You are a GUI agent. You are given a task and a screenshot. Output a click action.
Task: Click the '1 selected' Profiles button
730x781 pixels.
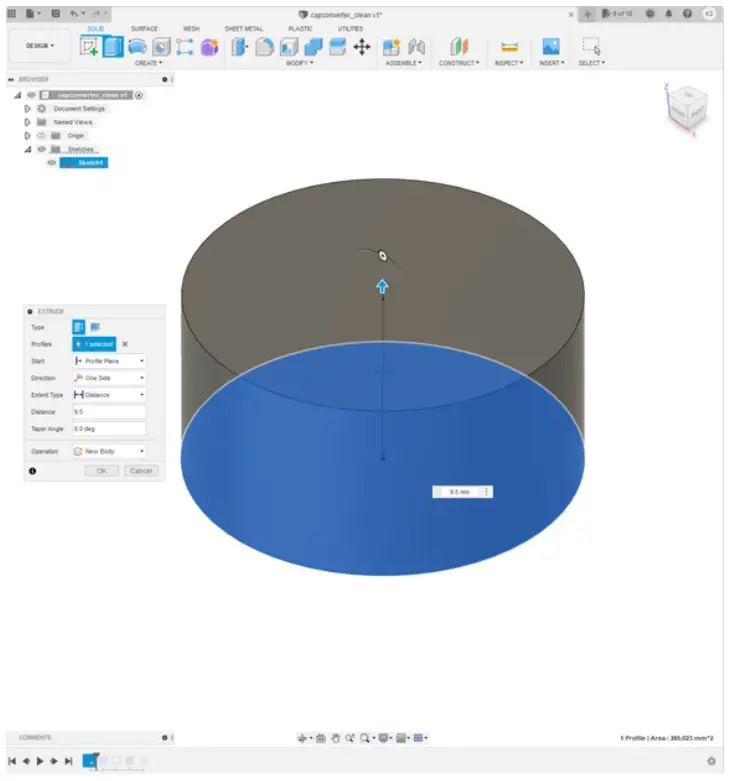(x=94, y=344)
